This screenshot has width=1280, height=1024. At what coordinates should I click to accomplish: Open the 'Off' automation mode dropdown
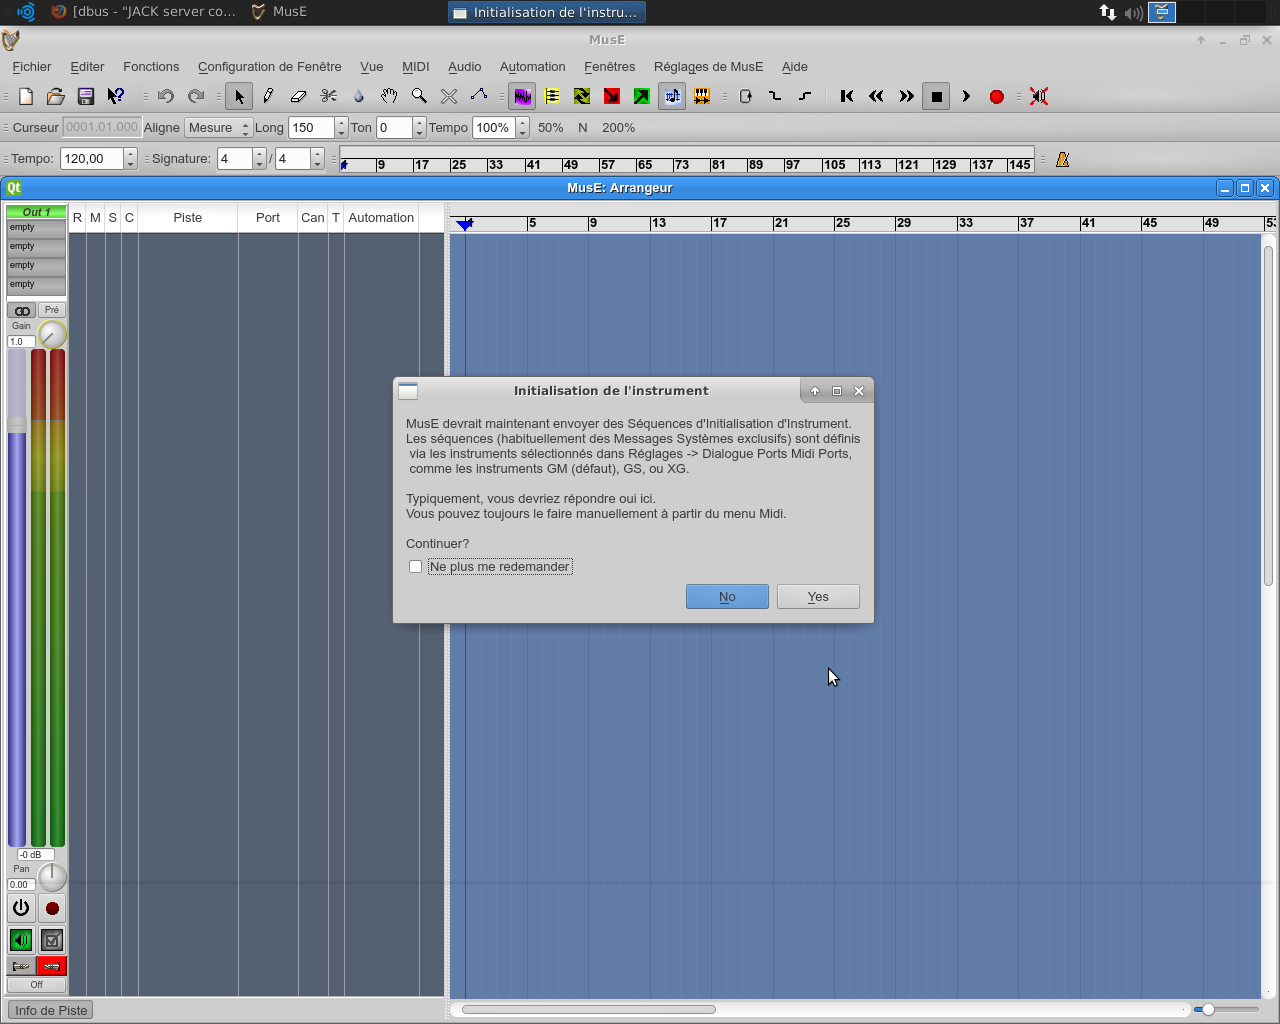(x=37, y=985)
